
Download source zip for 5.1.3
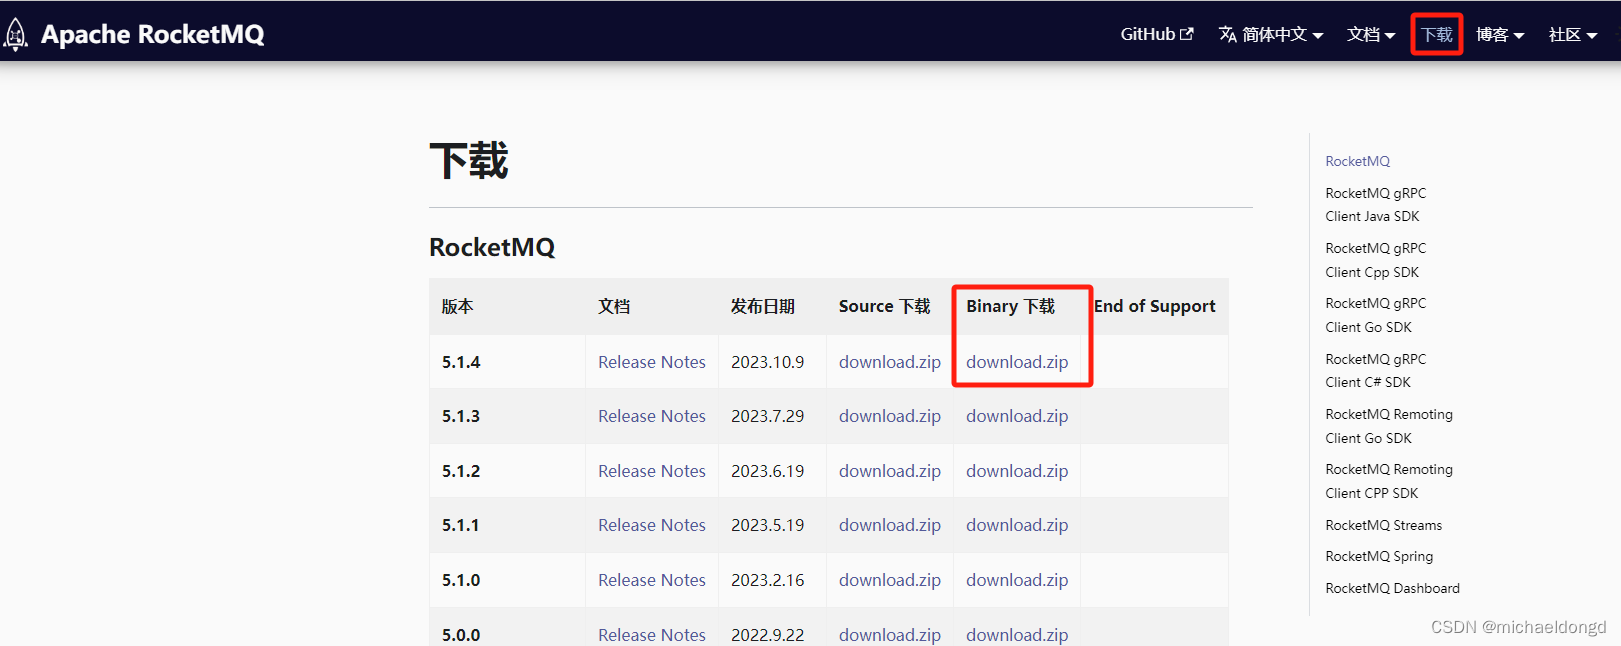point(890,416)
